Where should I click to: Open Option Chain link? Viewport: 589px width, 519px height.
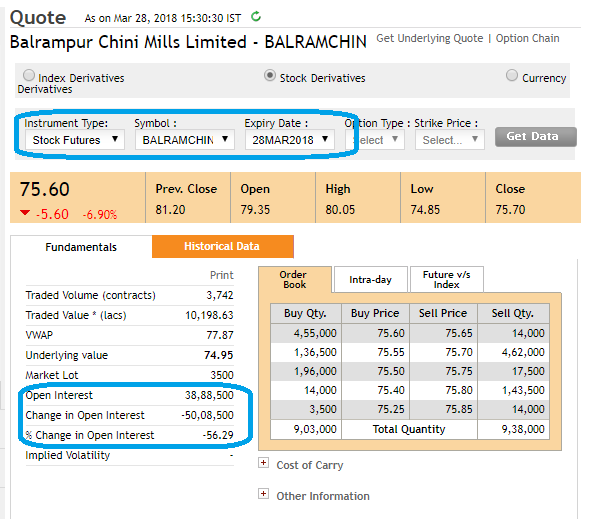[527, 38]
